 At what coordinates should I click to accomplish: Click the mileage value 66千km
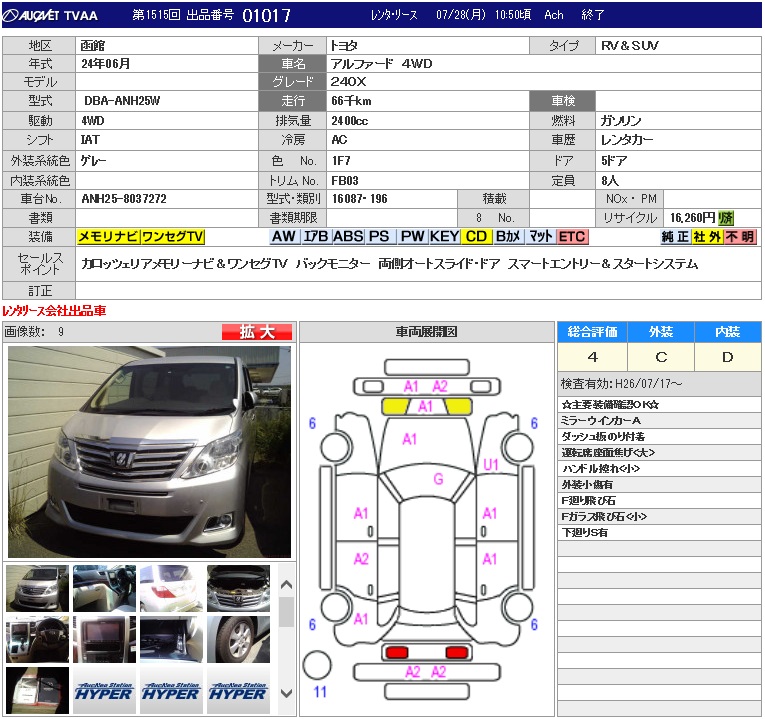point(351,101)
